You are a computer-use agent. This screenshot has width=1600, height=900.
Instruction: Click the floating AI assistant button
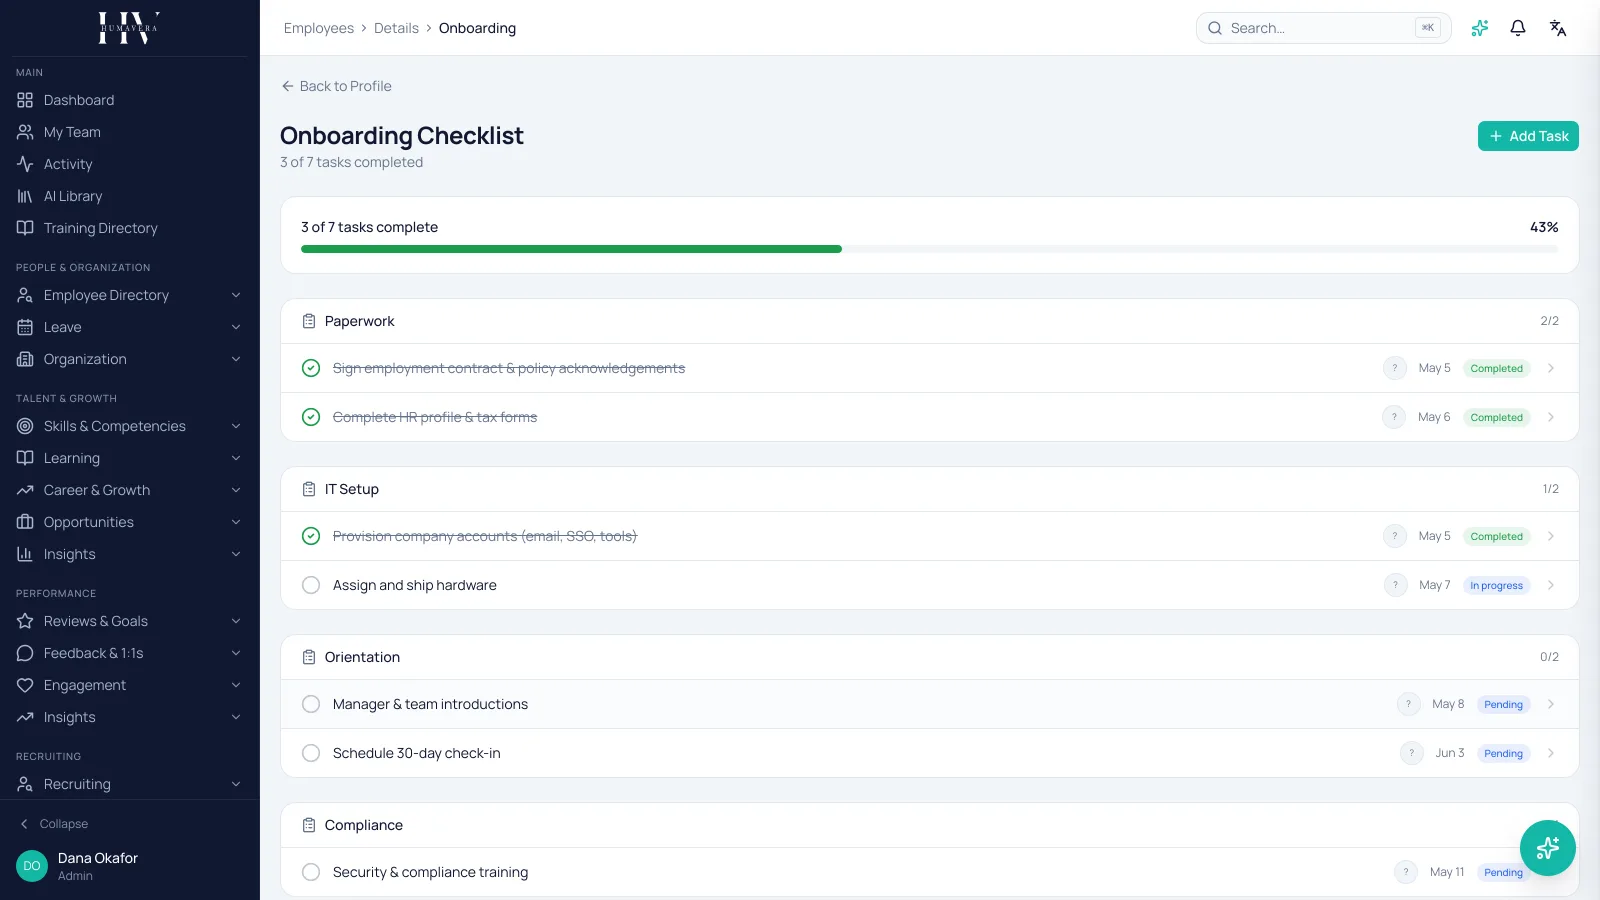(x=1548, y=848)
